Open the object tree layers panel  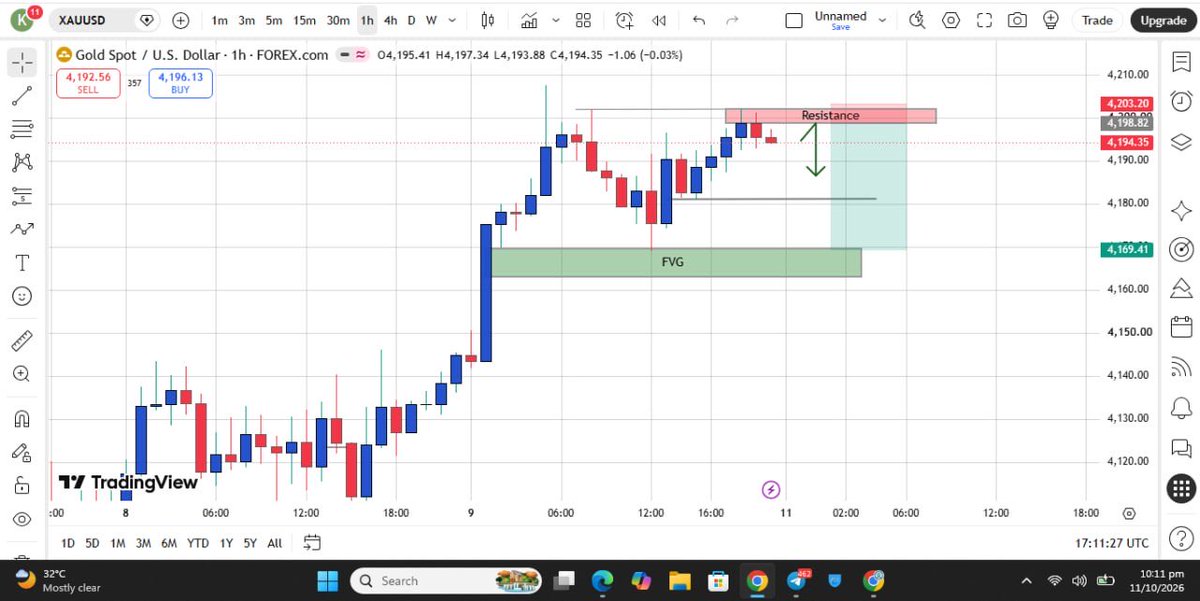[1180, 141]
